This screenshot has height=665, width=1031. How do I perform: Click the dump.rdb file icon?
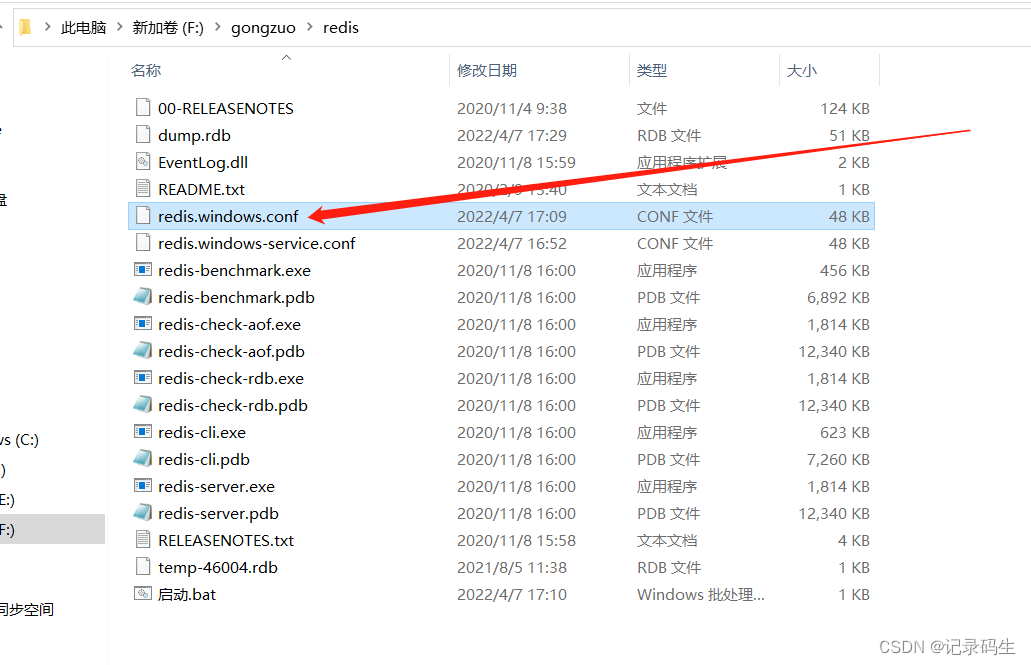pos(143,135)
